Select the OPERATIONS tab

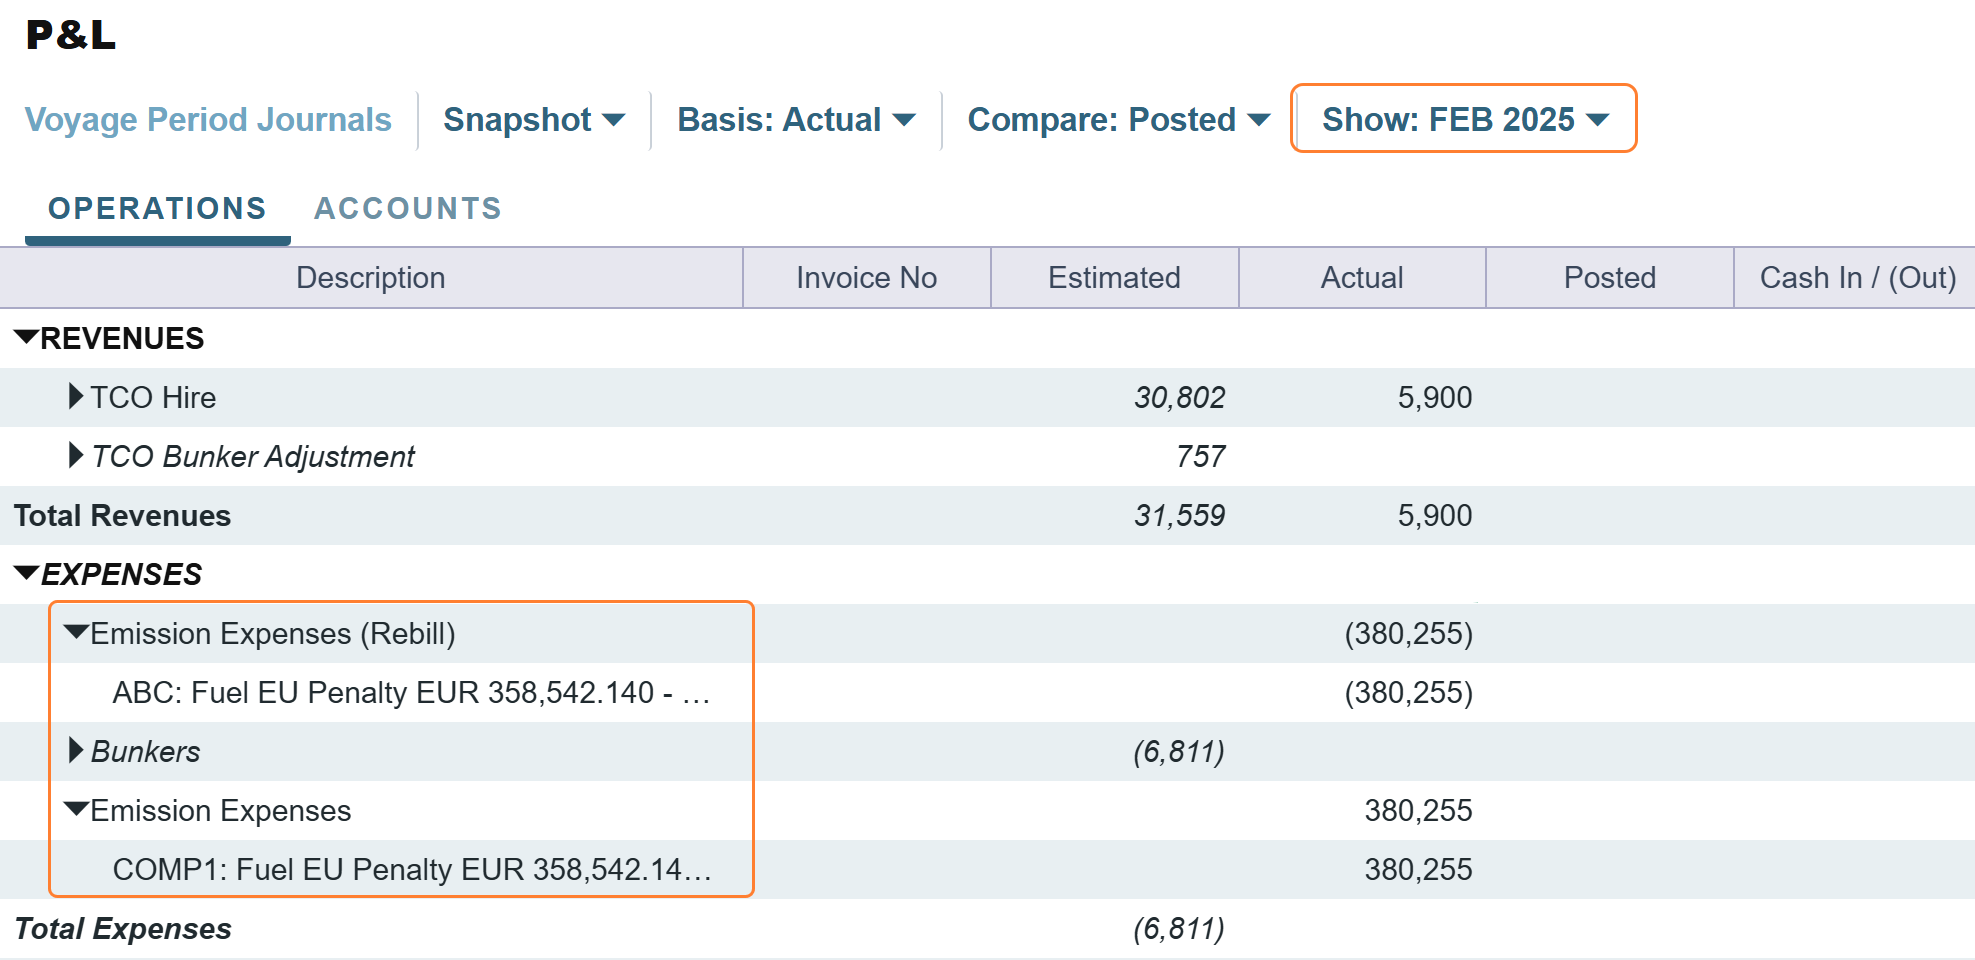pos(157,208)
